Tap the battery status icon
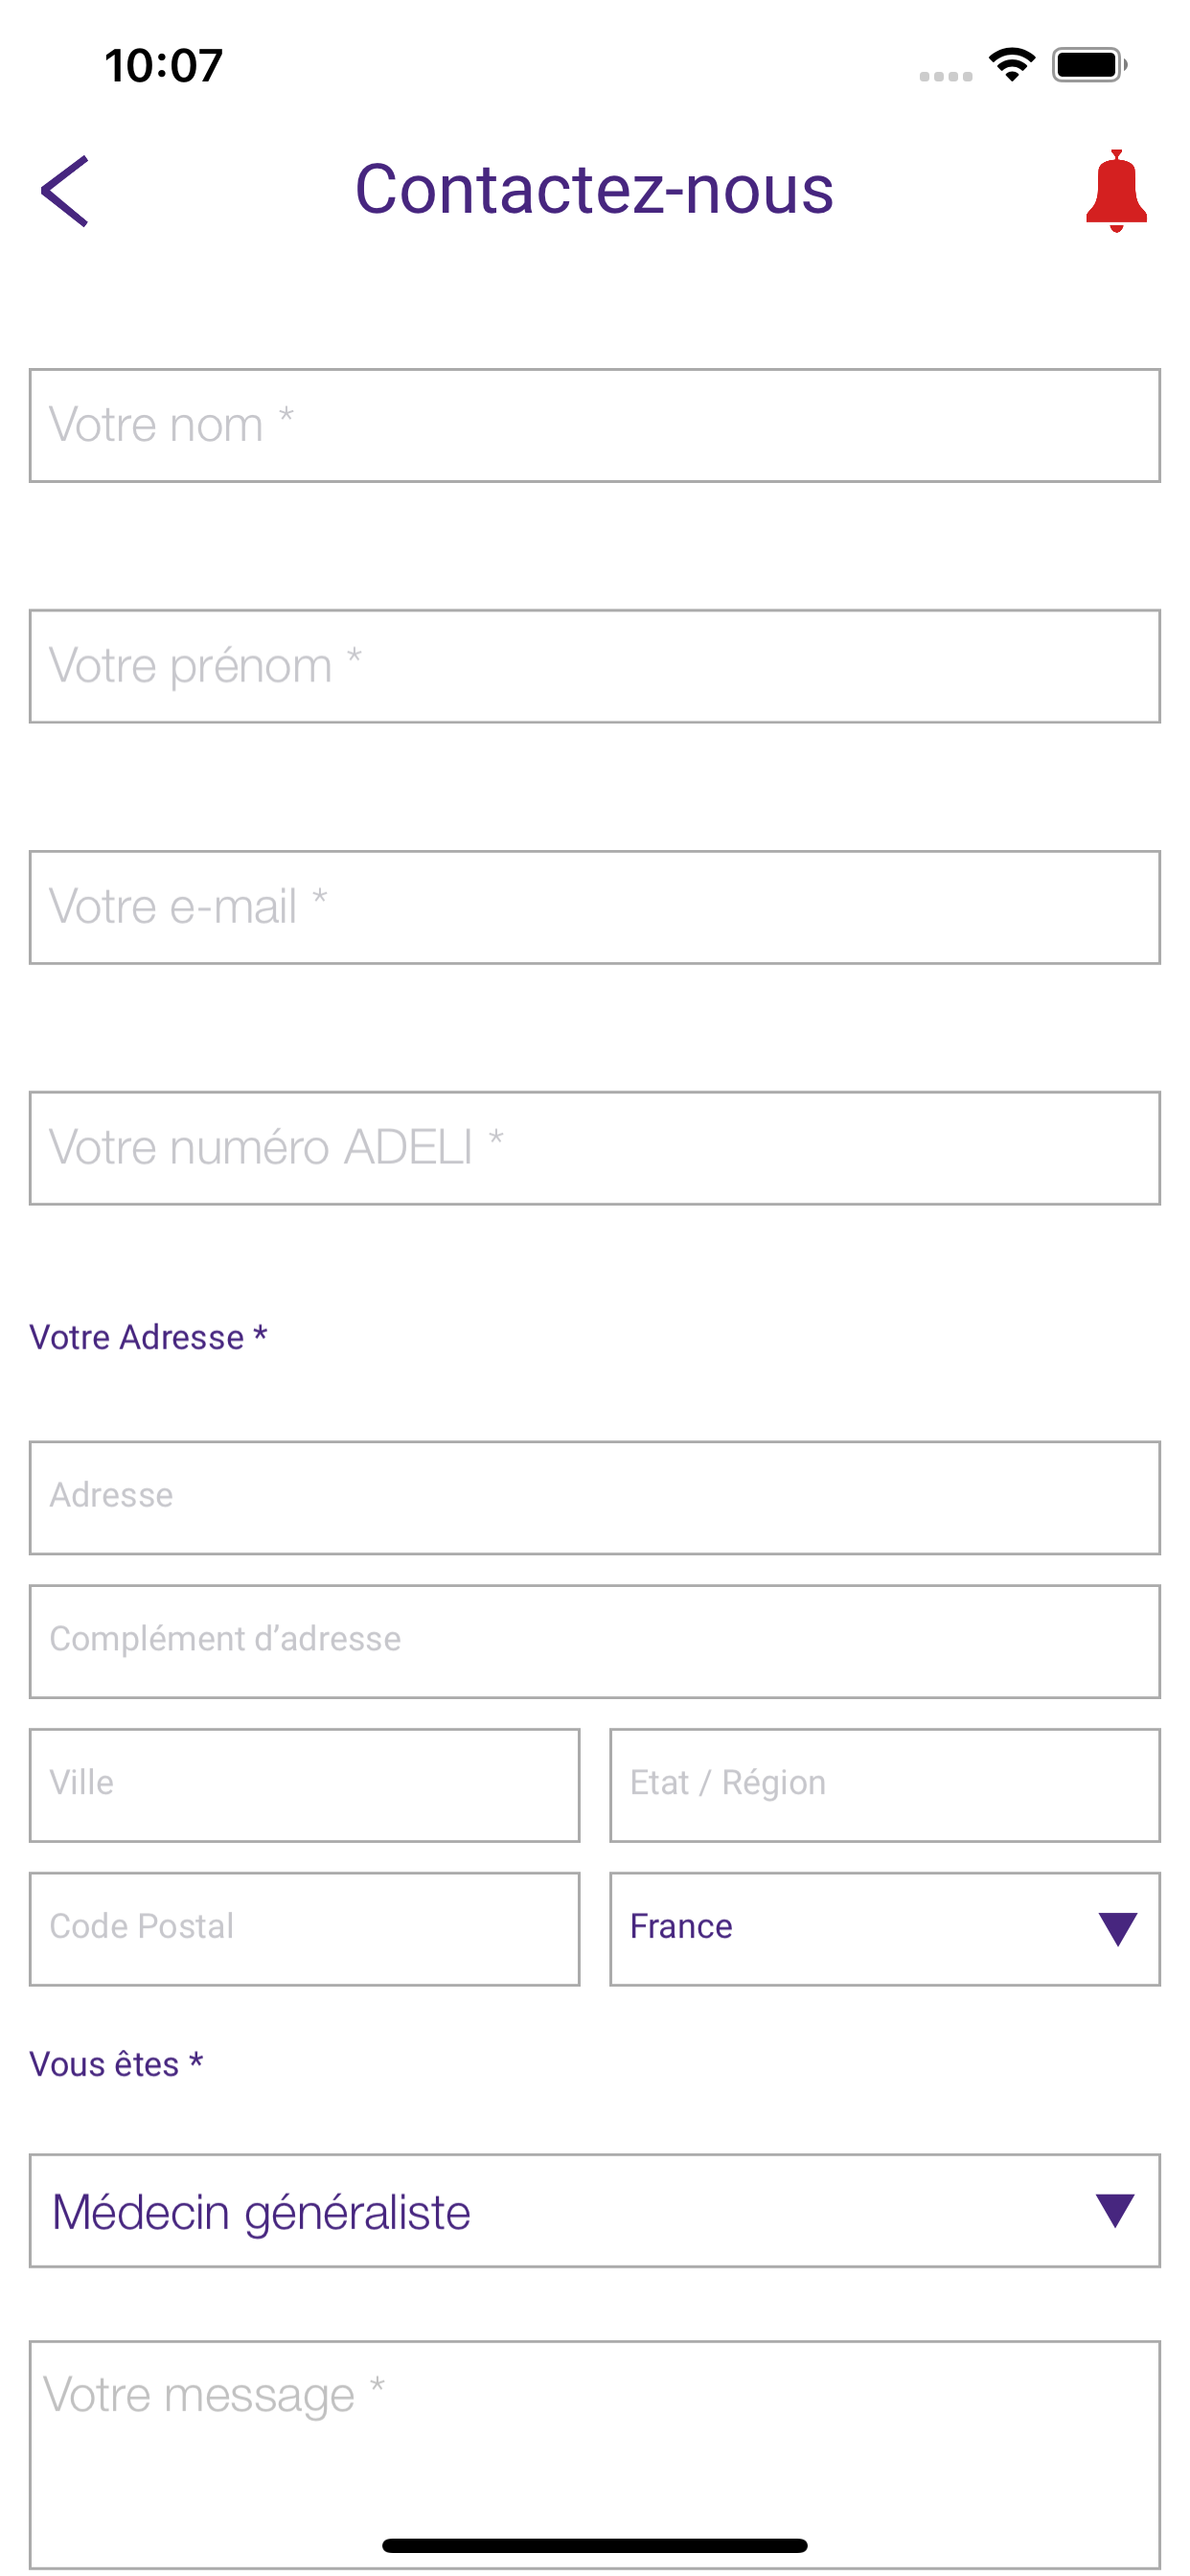Screen dimensions: 1190x2576 [1090, 65]
